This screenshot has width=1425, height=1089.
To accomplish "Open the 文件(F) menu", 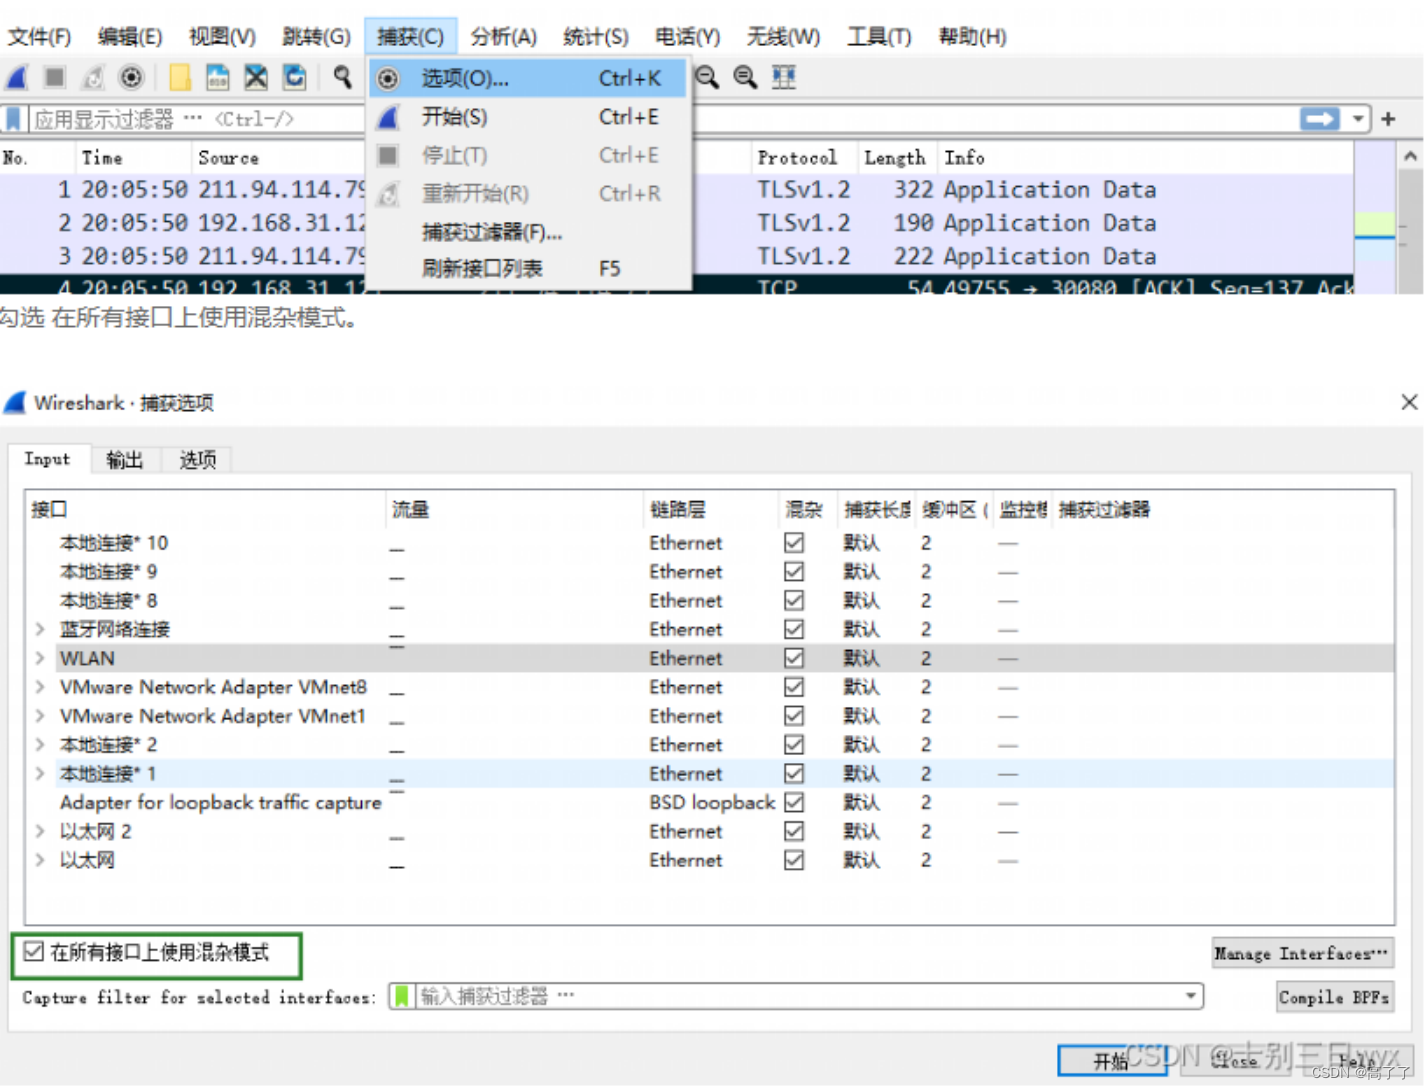I will click(39, 37).
